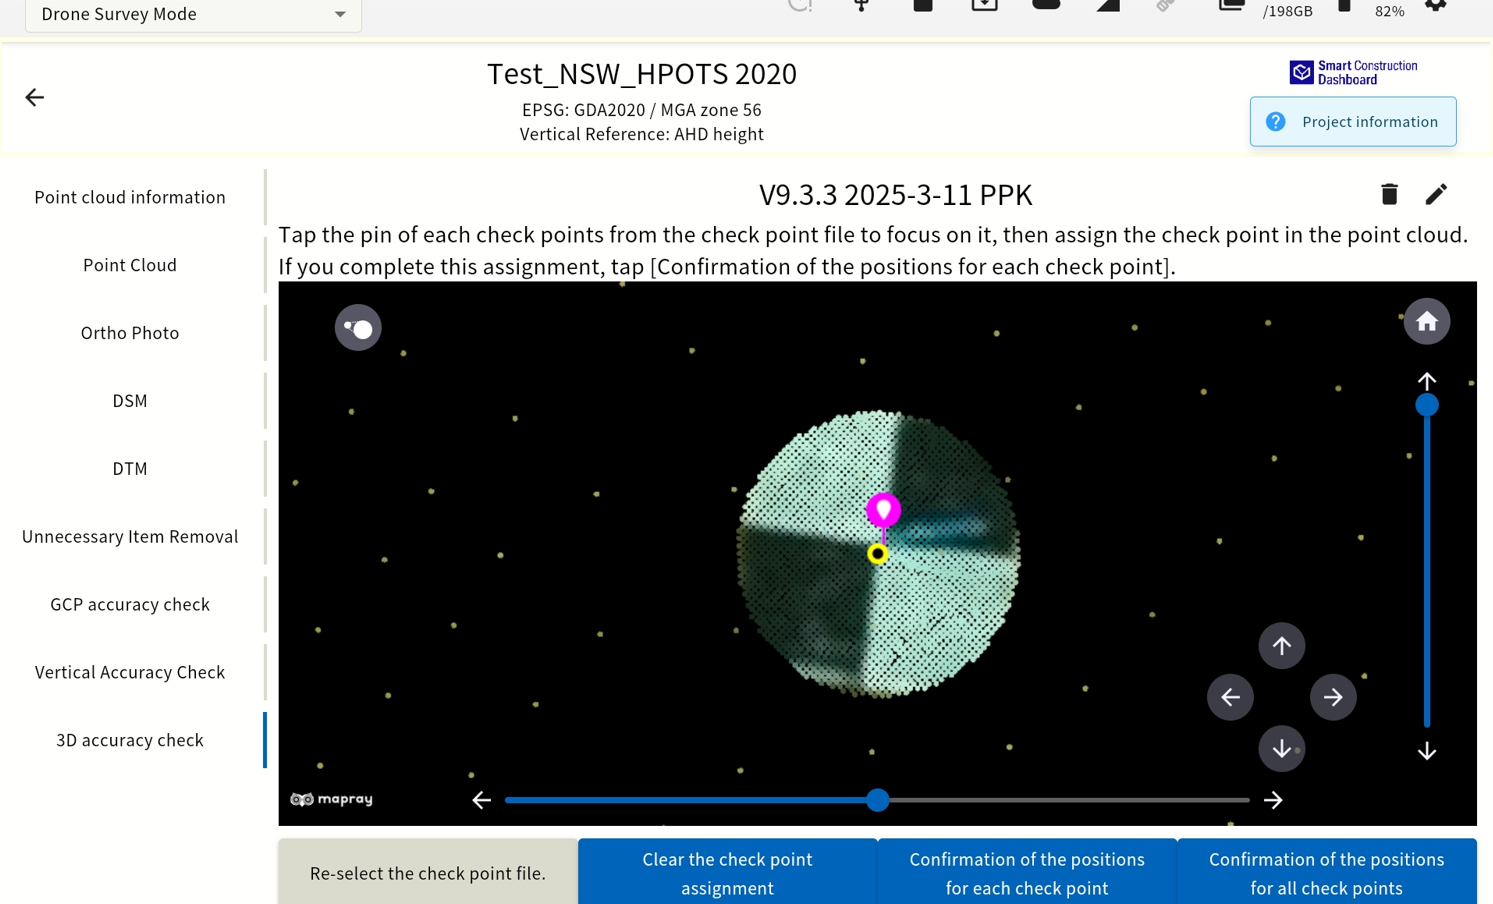Click the Vertical Reference: AHD height text
Viewport: 1493px width, 904px height.
click(642, 134)
